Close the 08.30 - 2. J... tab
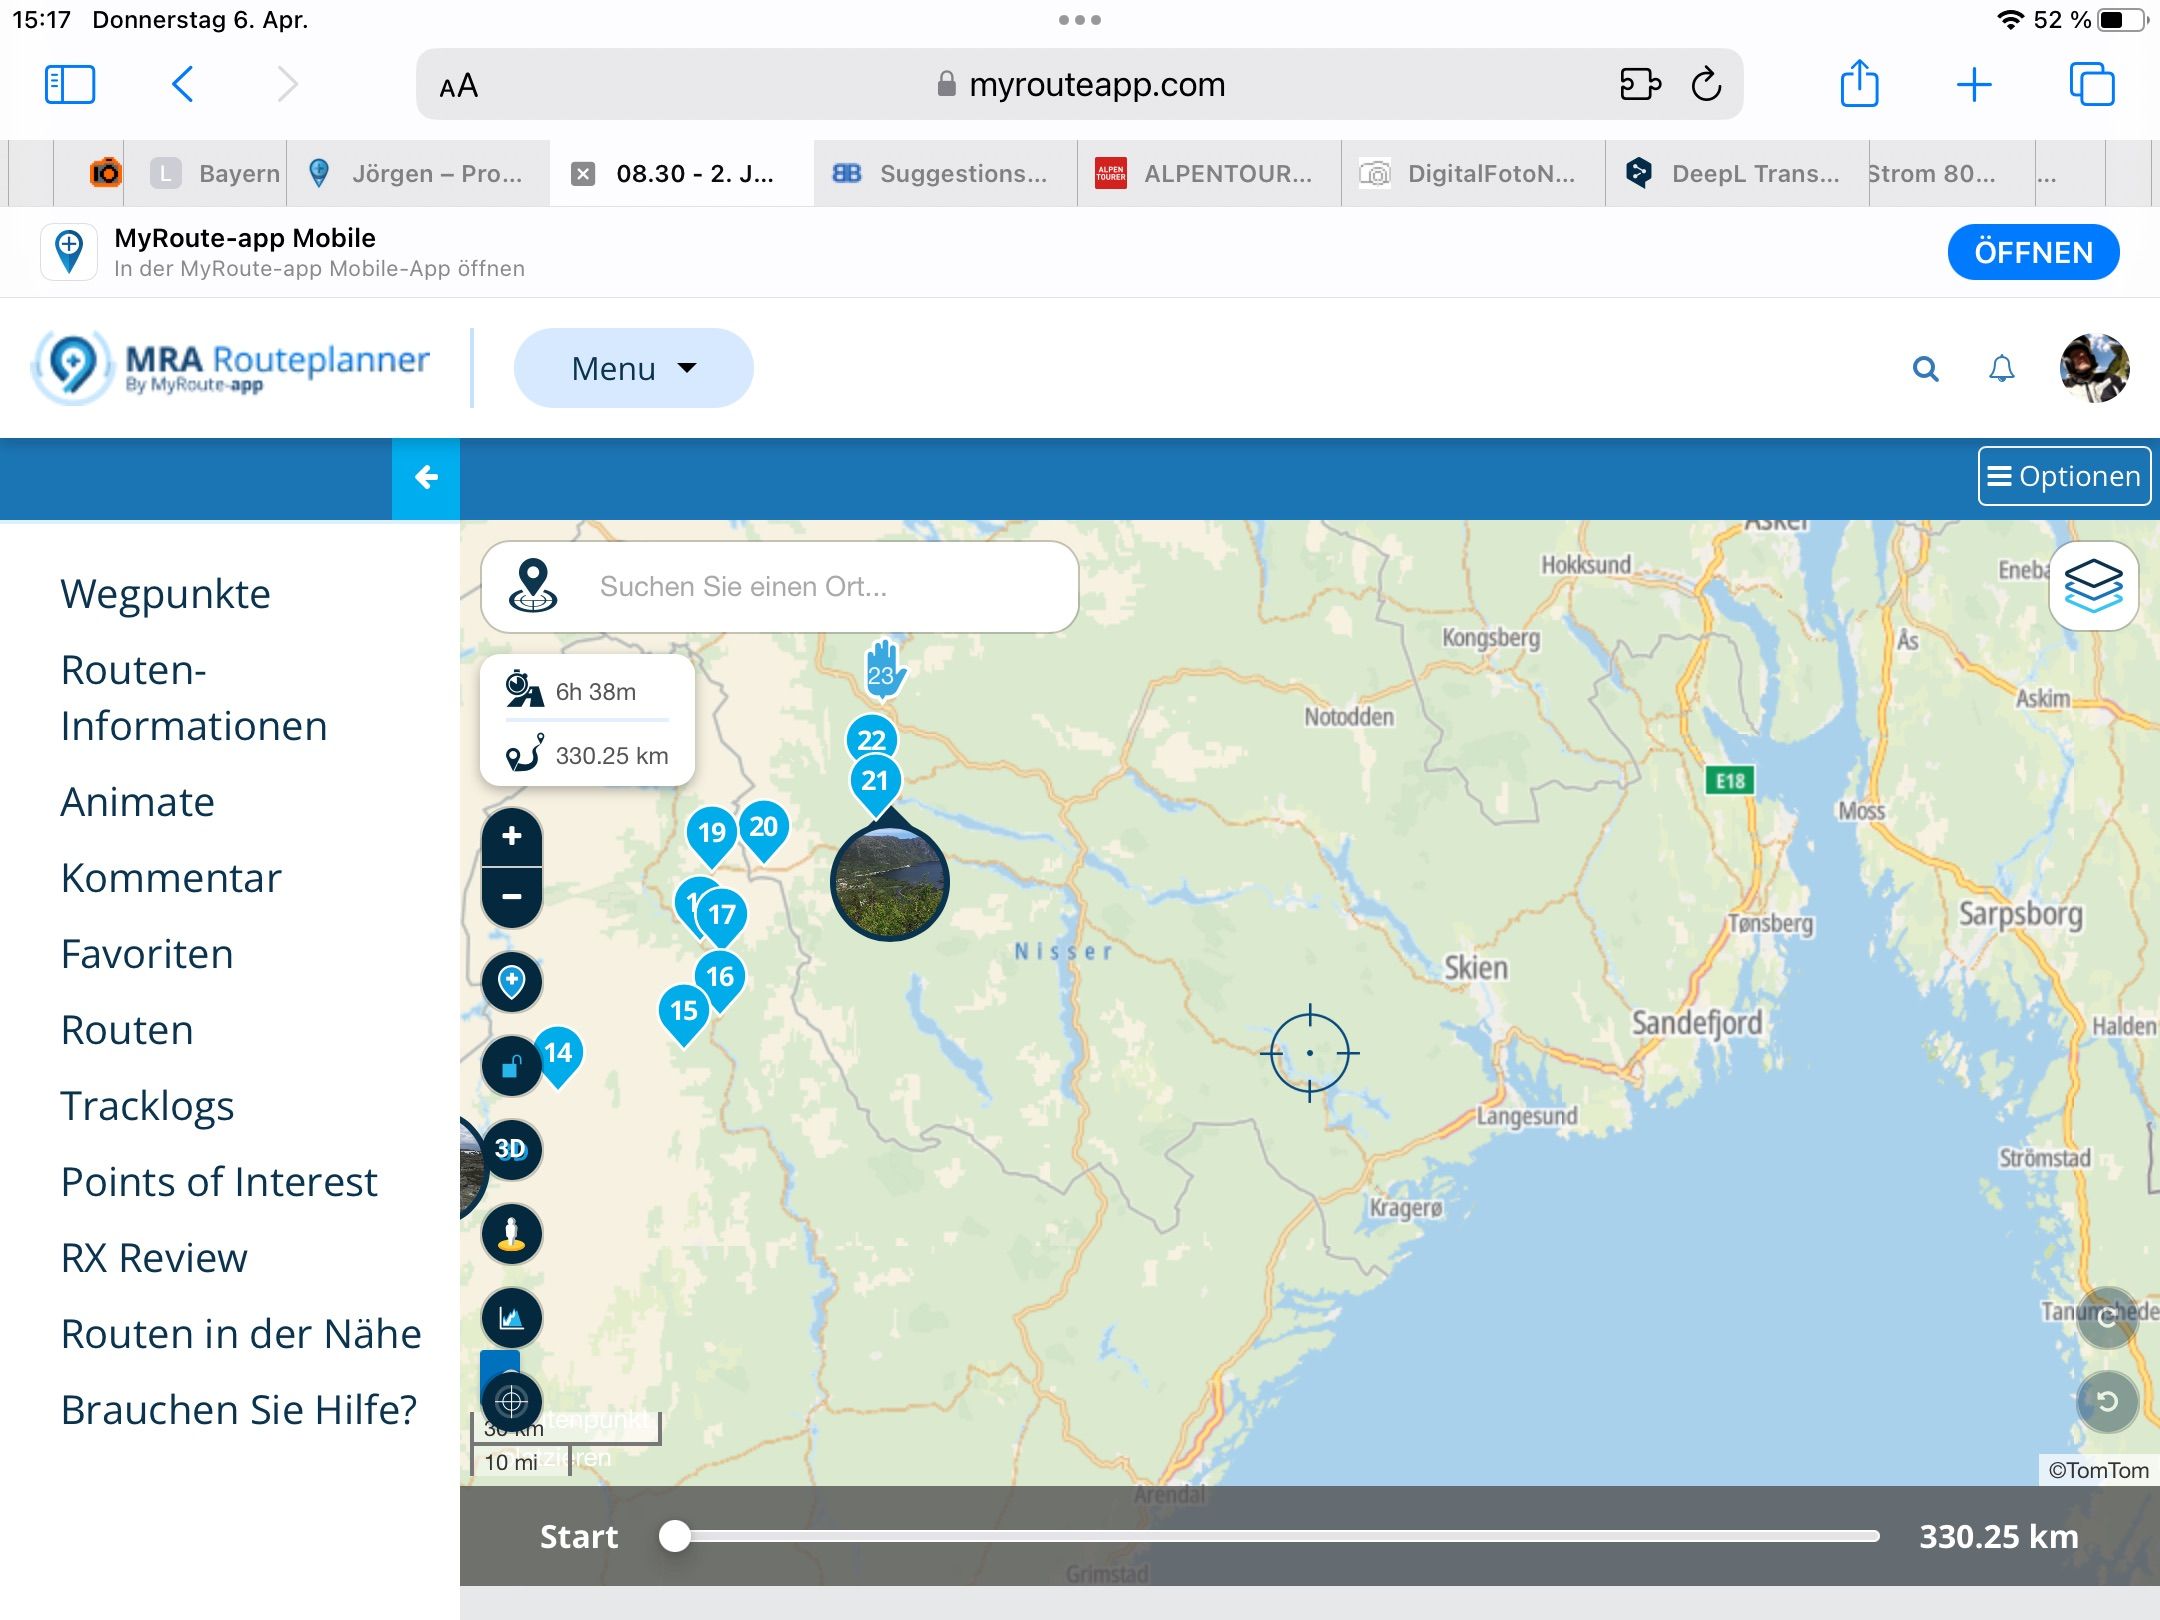The width and height of the screenshot is (2160, 1620). (583, 174)
